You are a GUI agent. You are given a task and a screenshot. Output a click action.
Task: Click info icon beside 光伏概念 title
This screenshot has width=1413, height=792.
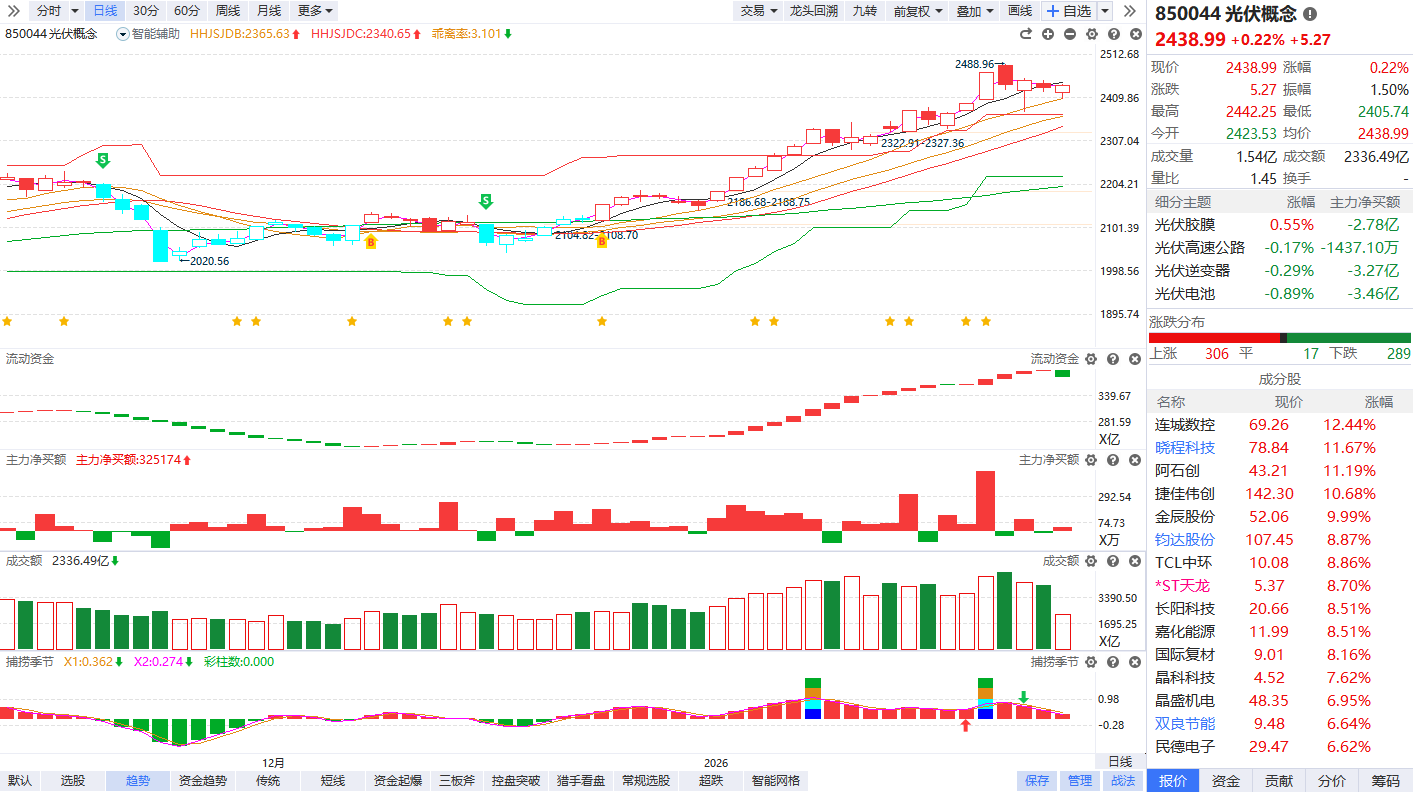(1310, 14)
